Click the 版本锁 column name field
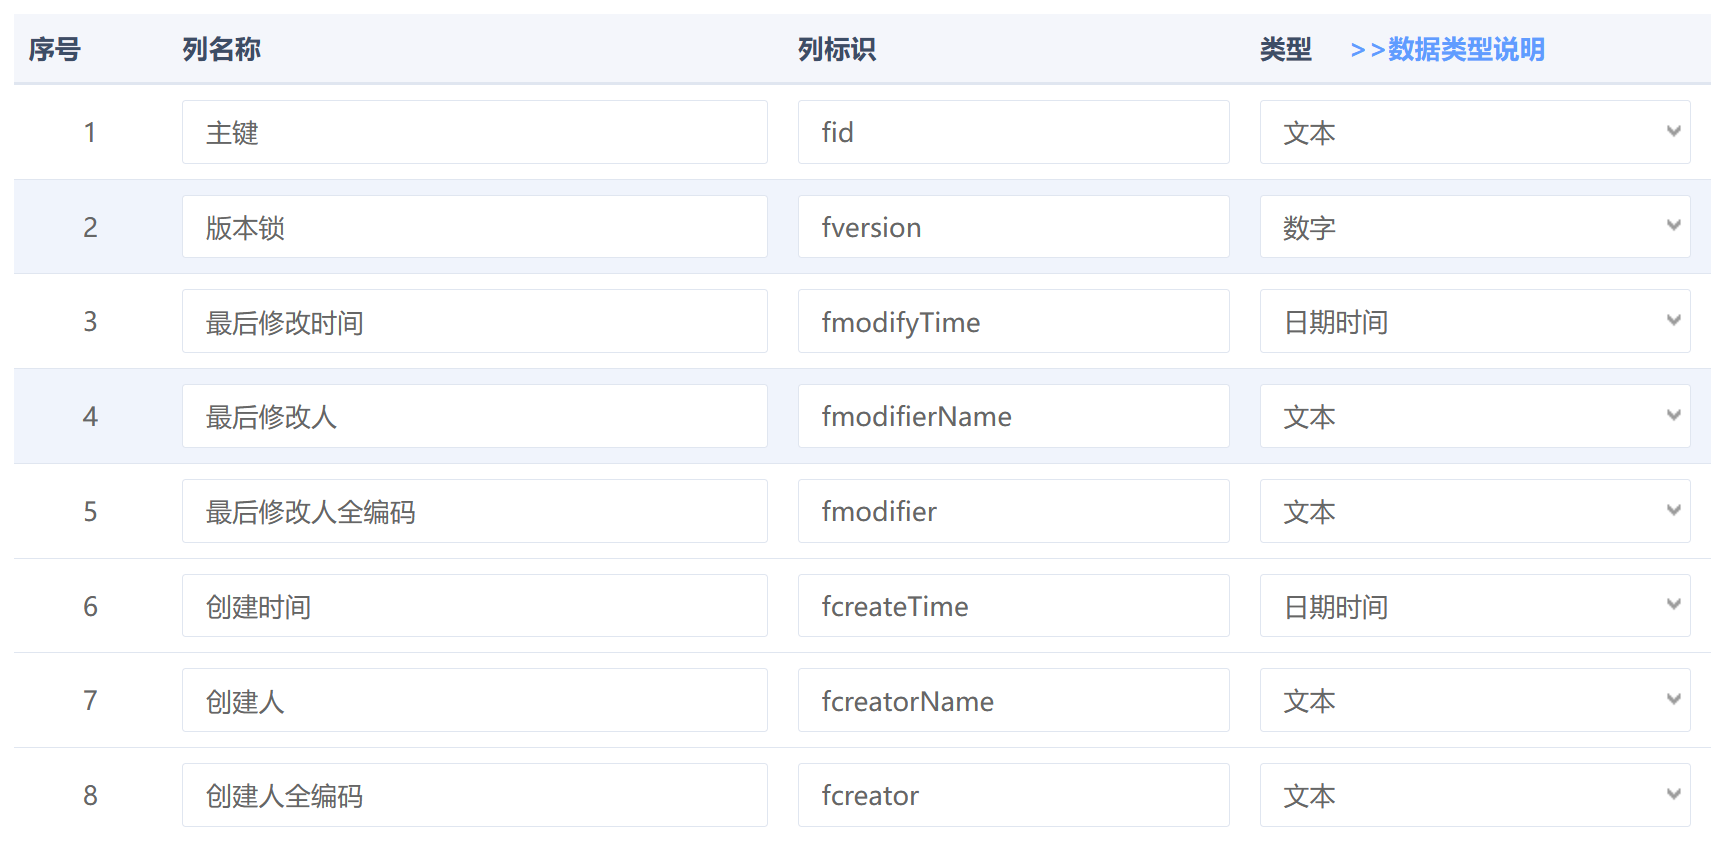This screenshot has height=853, width=1711. pyautogui.click(x=475, y=227)
